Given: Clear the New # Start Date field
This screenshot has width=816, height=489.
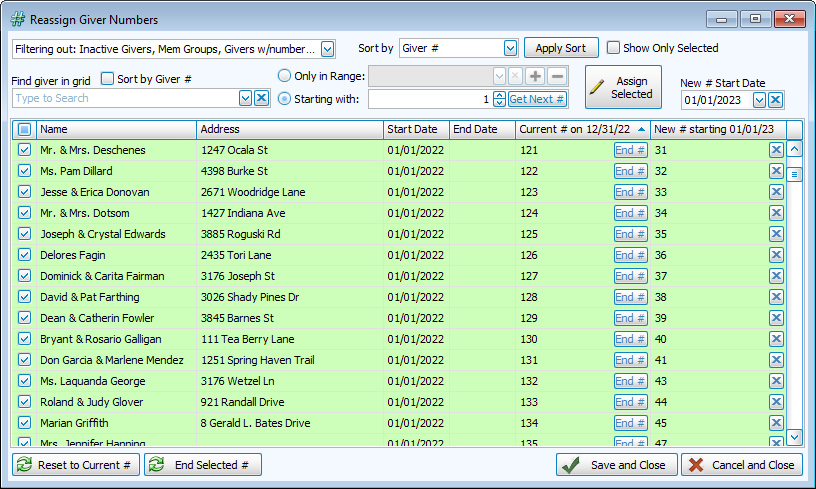Looking at the screenshot, I should 776,99.
